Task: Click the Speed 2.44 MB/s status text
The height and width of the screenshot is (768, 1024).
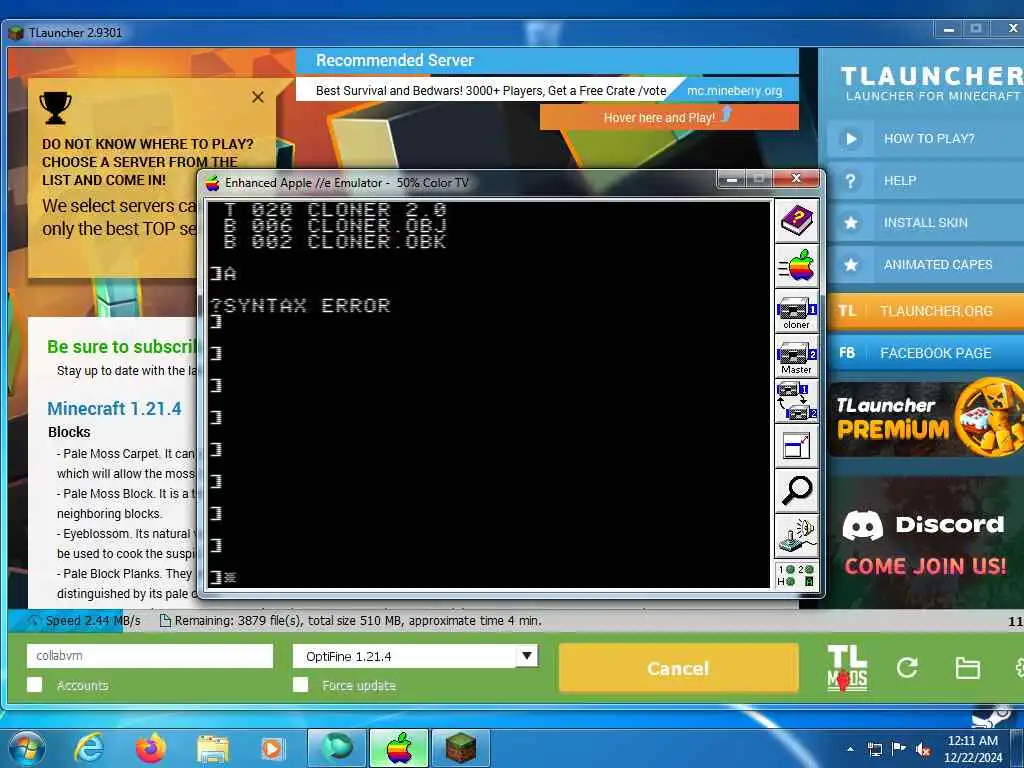Action: [93, 620]
